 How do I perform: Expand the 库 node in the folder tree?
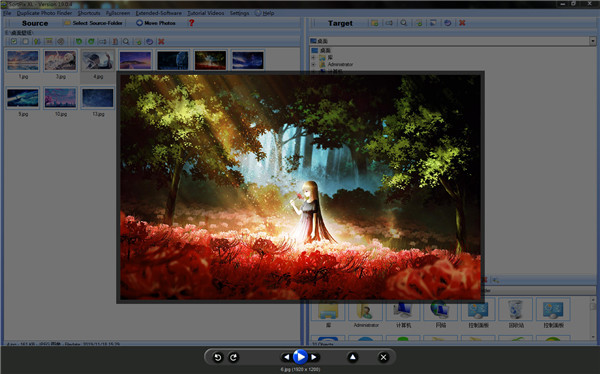(x=313, y=57)
